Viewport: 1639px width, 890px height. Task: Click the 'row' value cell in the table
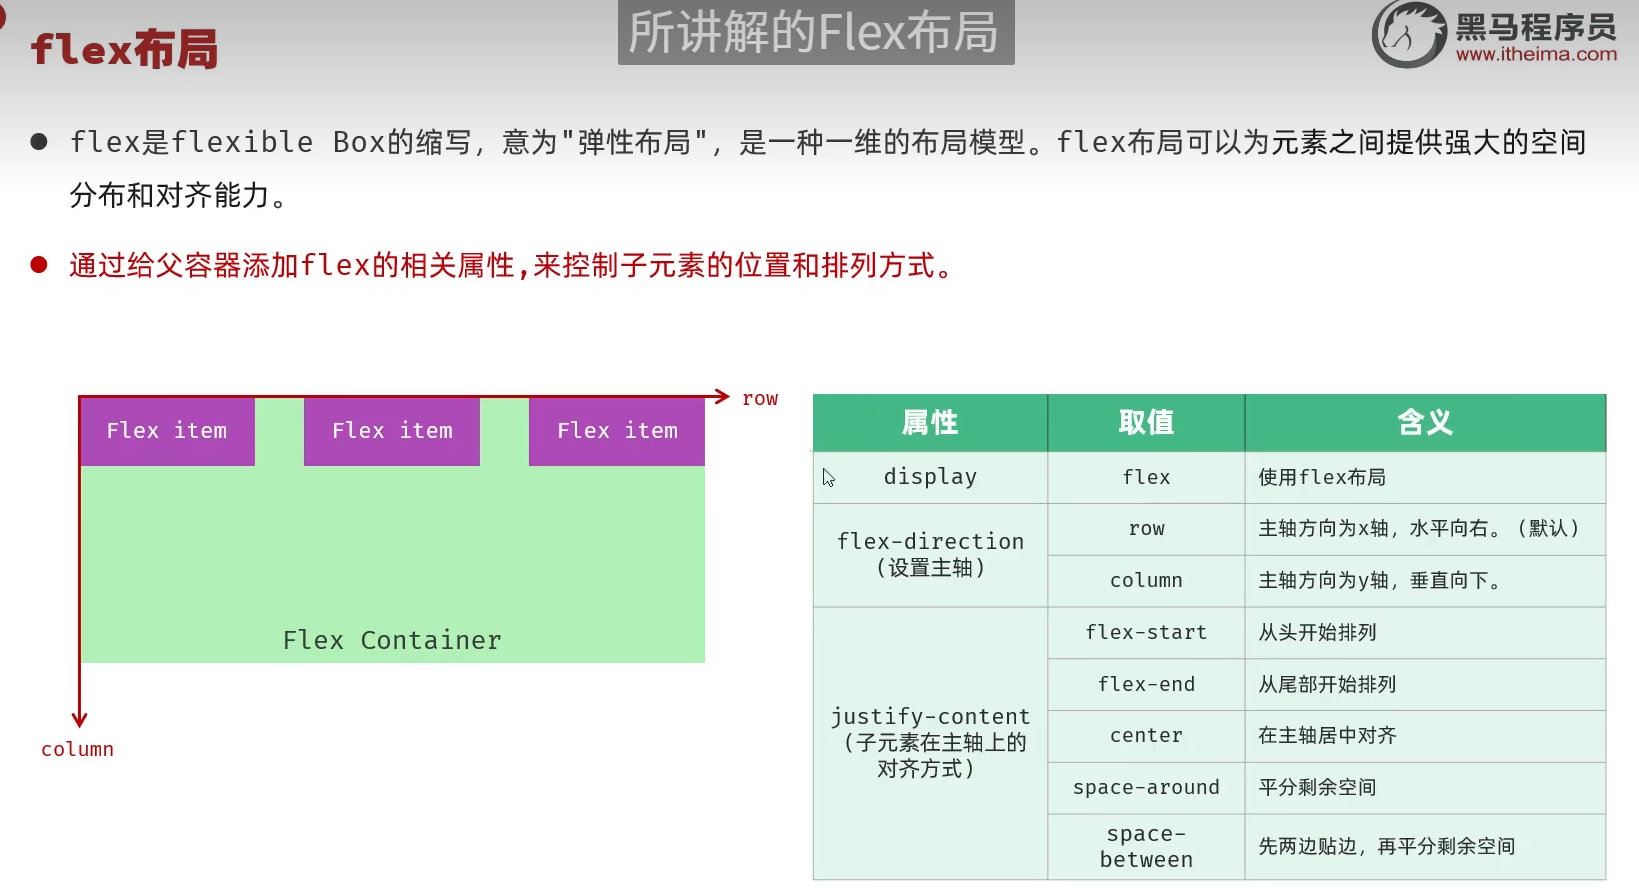pyautogui.click(x=1146, y=529)
